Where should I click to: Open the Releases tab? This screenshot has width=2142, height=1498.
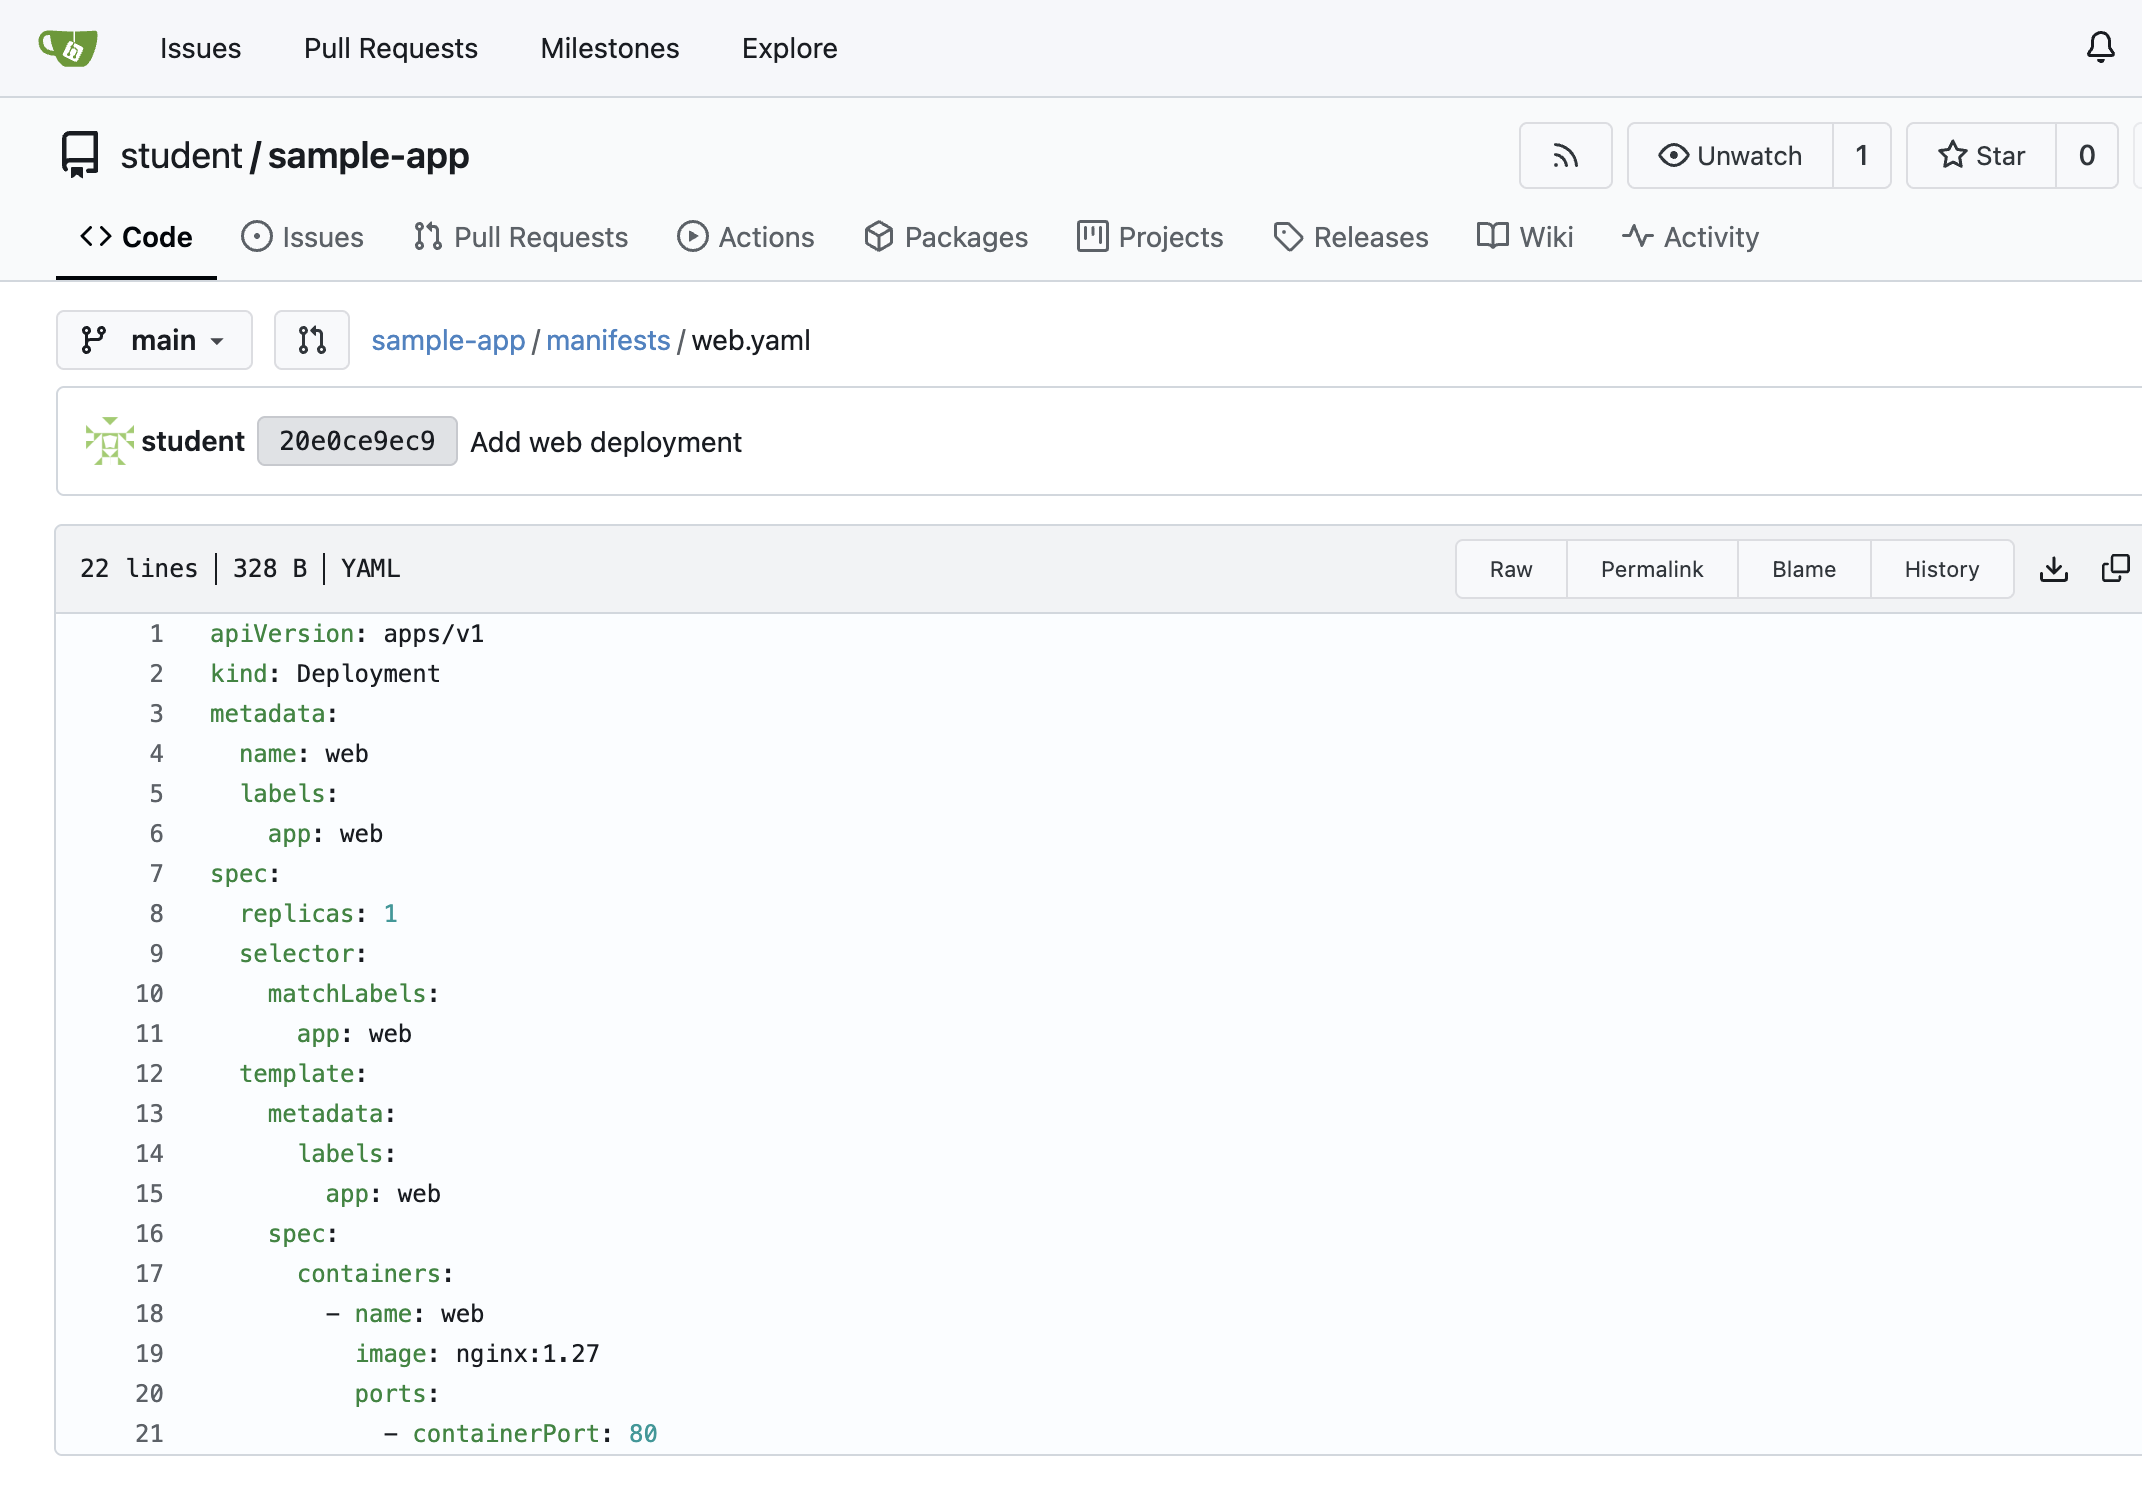pos(1350,237)
